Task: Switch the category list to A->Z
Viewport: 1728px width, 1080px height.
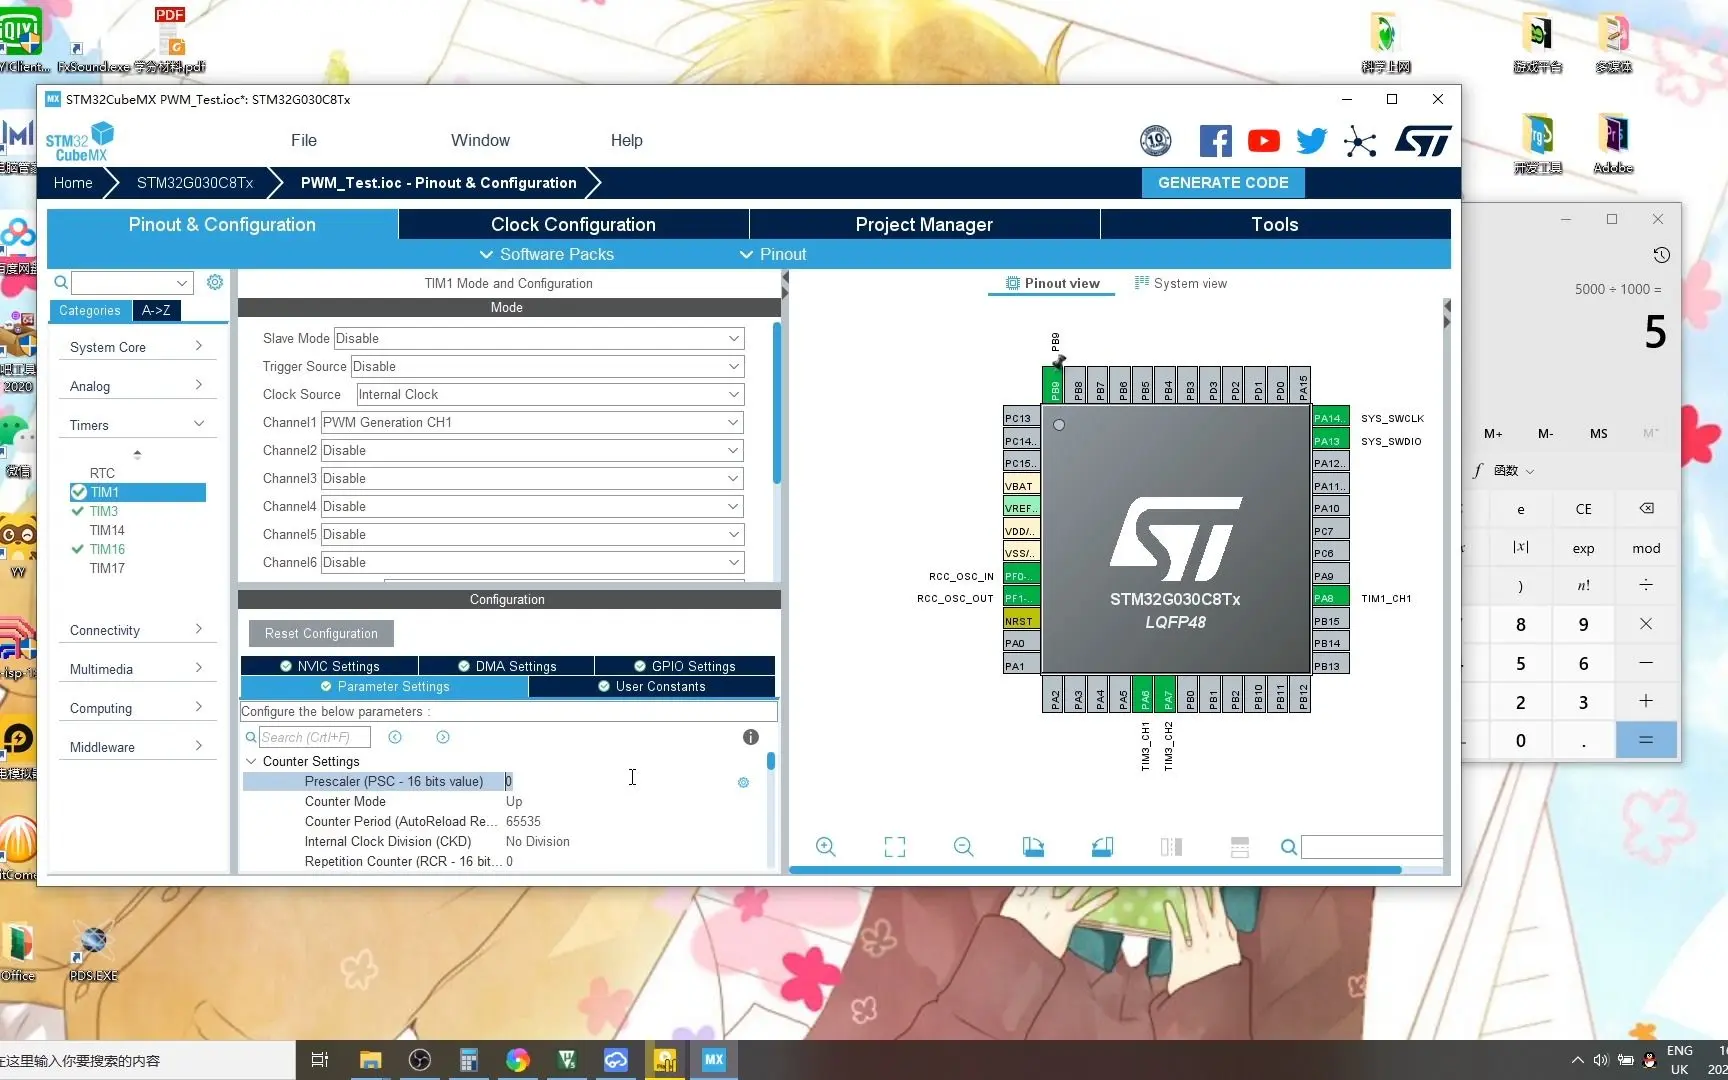Action: click(156, 310)
